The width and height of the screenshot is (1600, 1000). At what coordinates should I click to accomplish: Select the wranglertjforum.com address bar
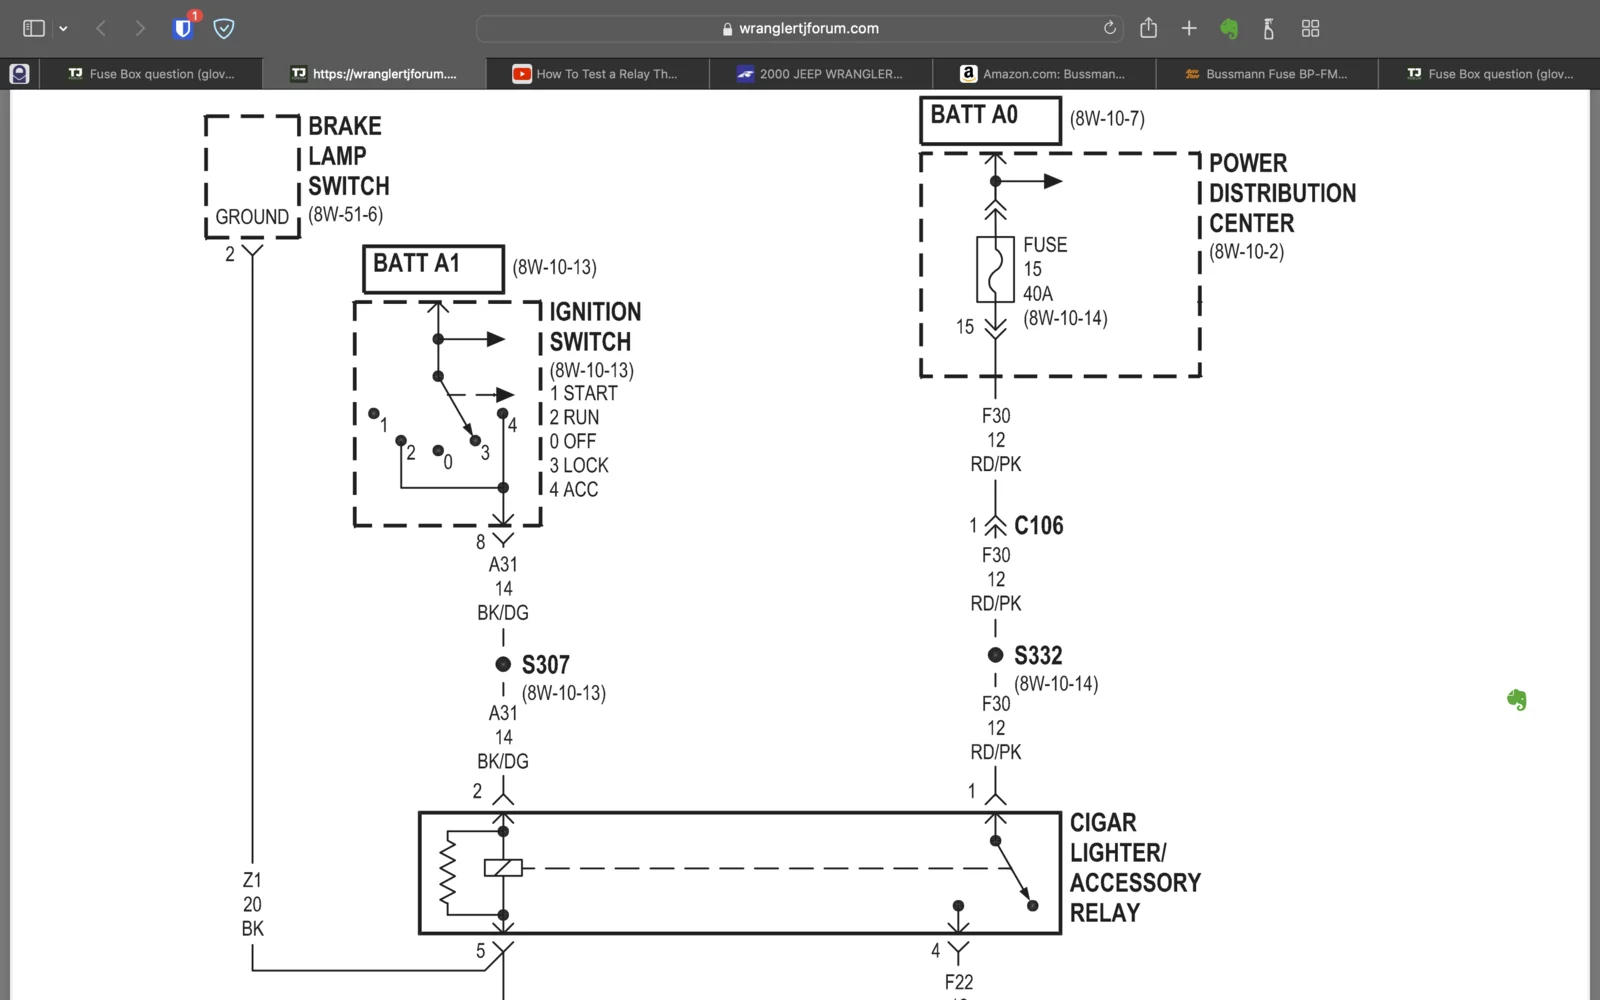pyautogui.click(x=800, y=28)
